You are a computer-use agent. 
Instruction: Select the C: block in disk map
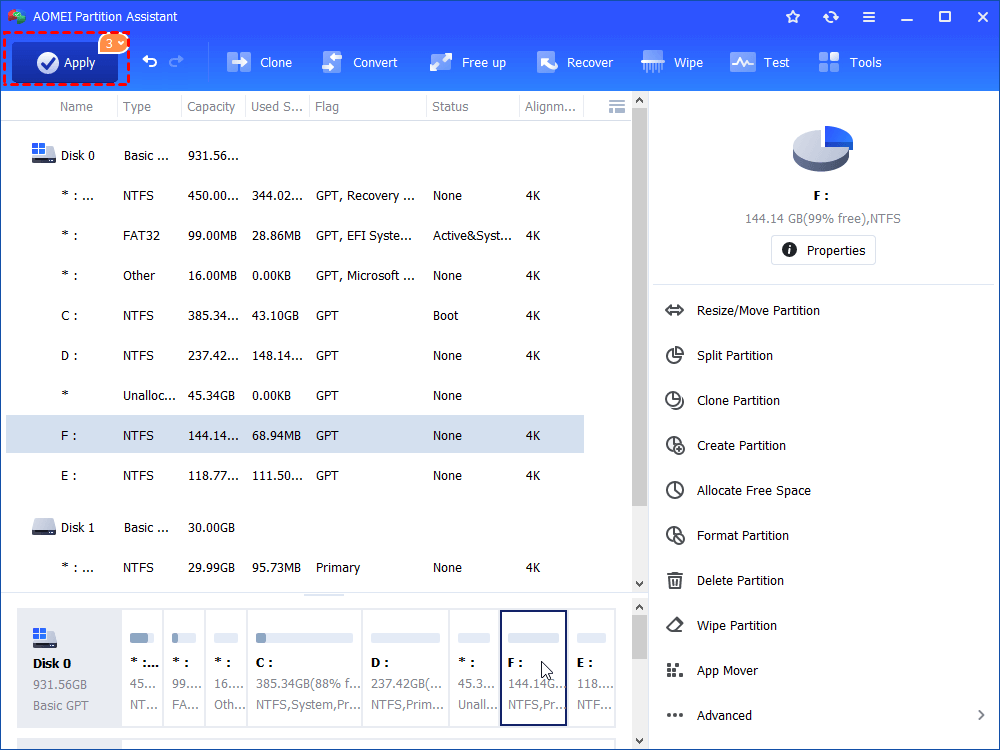(x=304, y=668)
